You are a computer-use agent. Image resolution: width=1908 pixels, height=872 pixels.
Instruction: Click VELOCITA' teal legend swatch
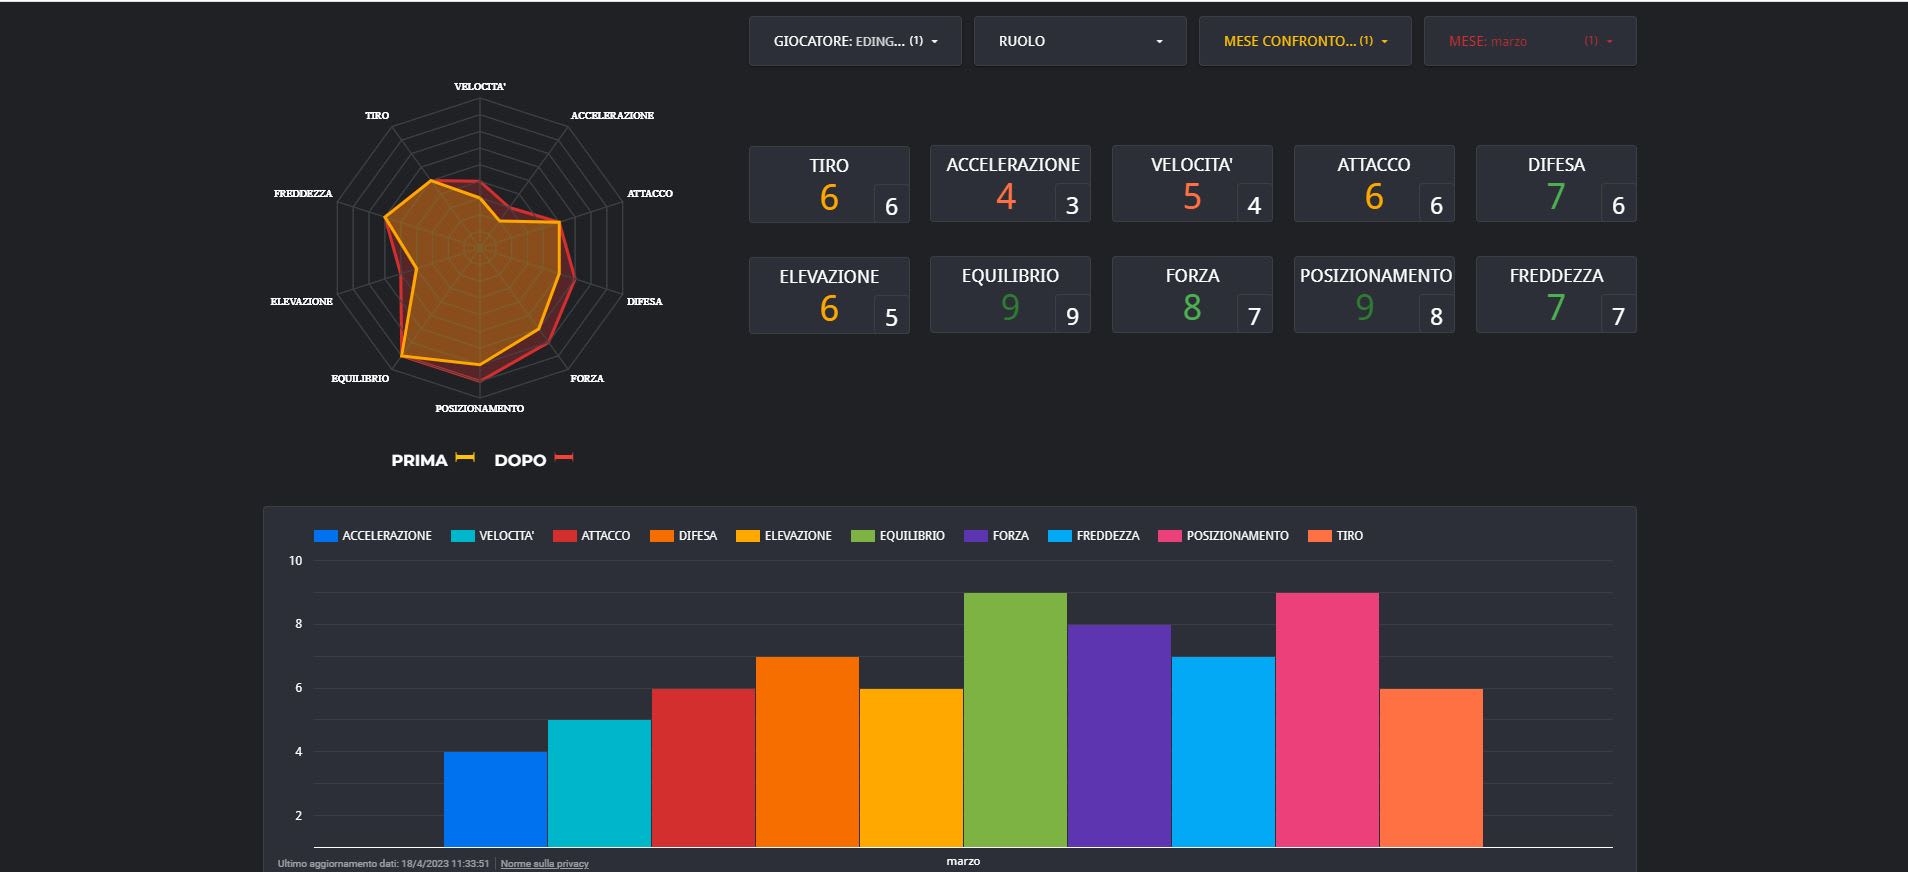click(462, 536)
